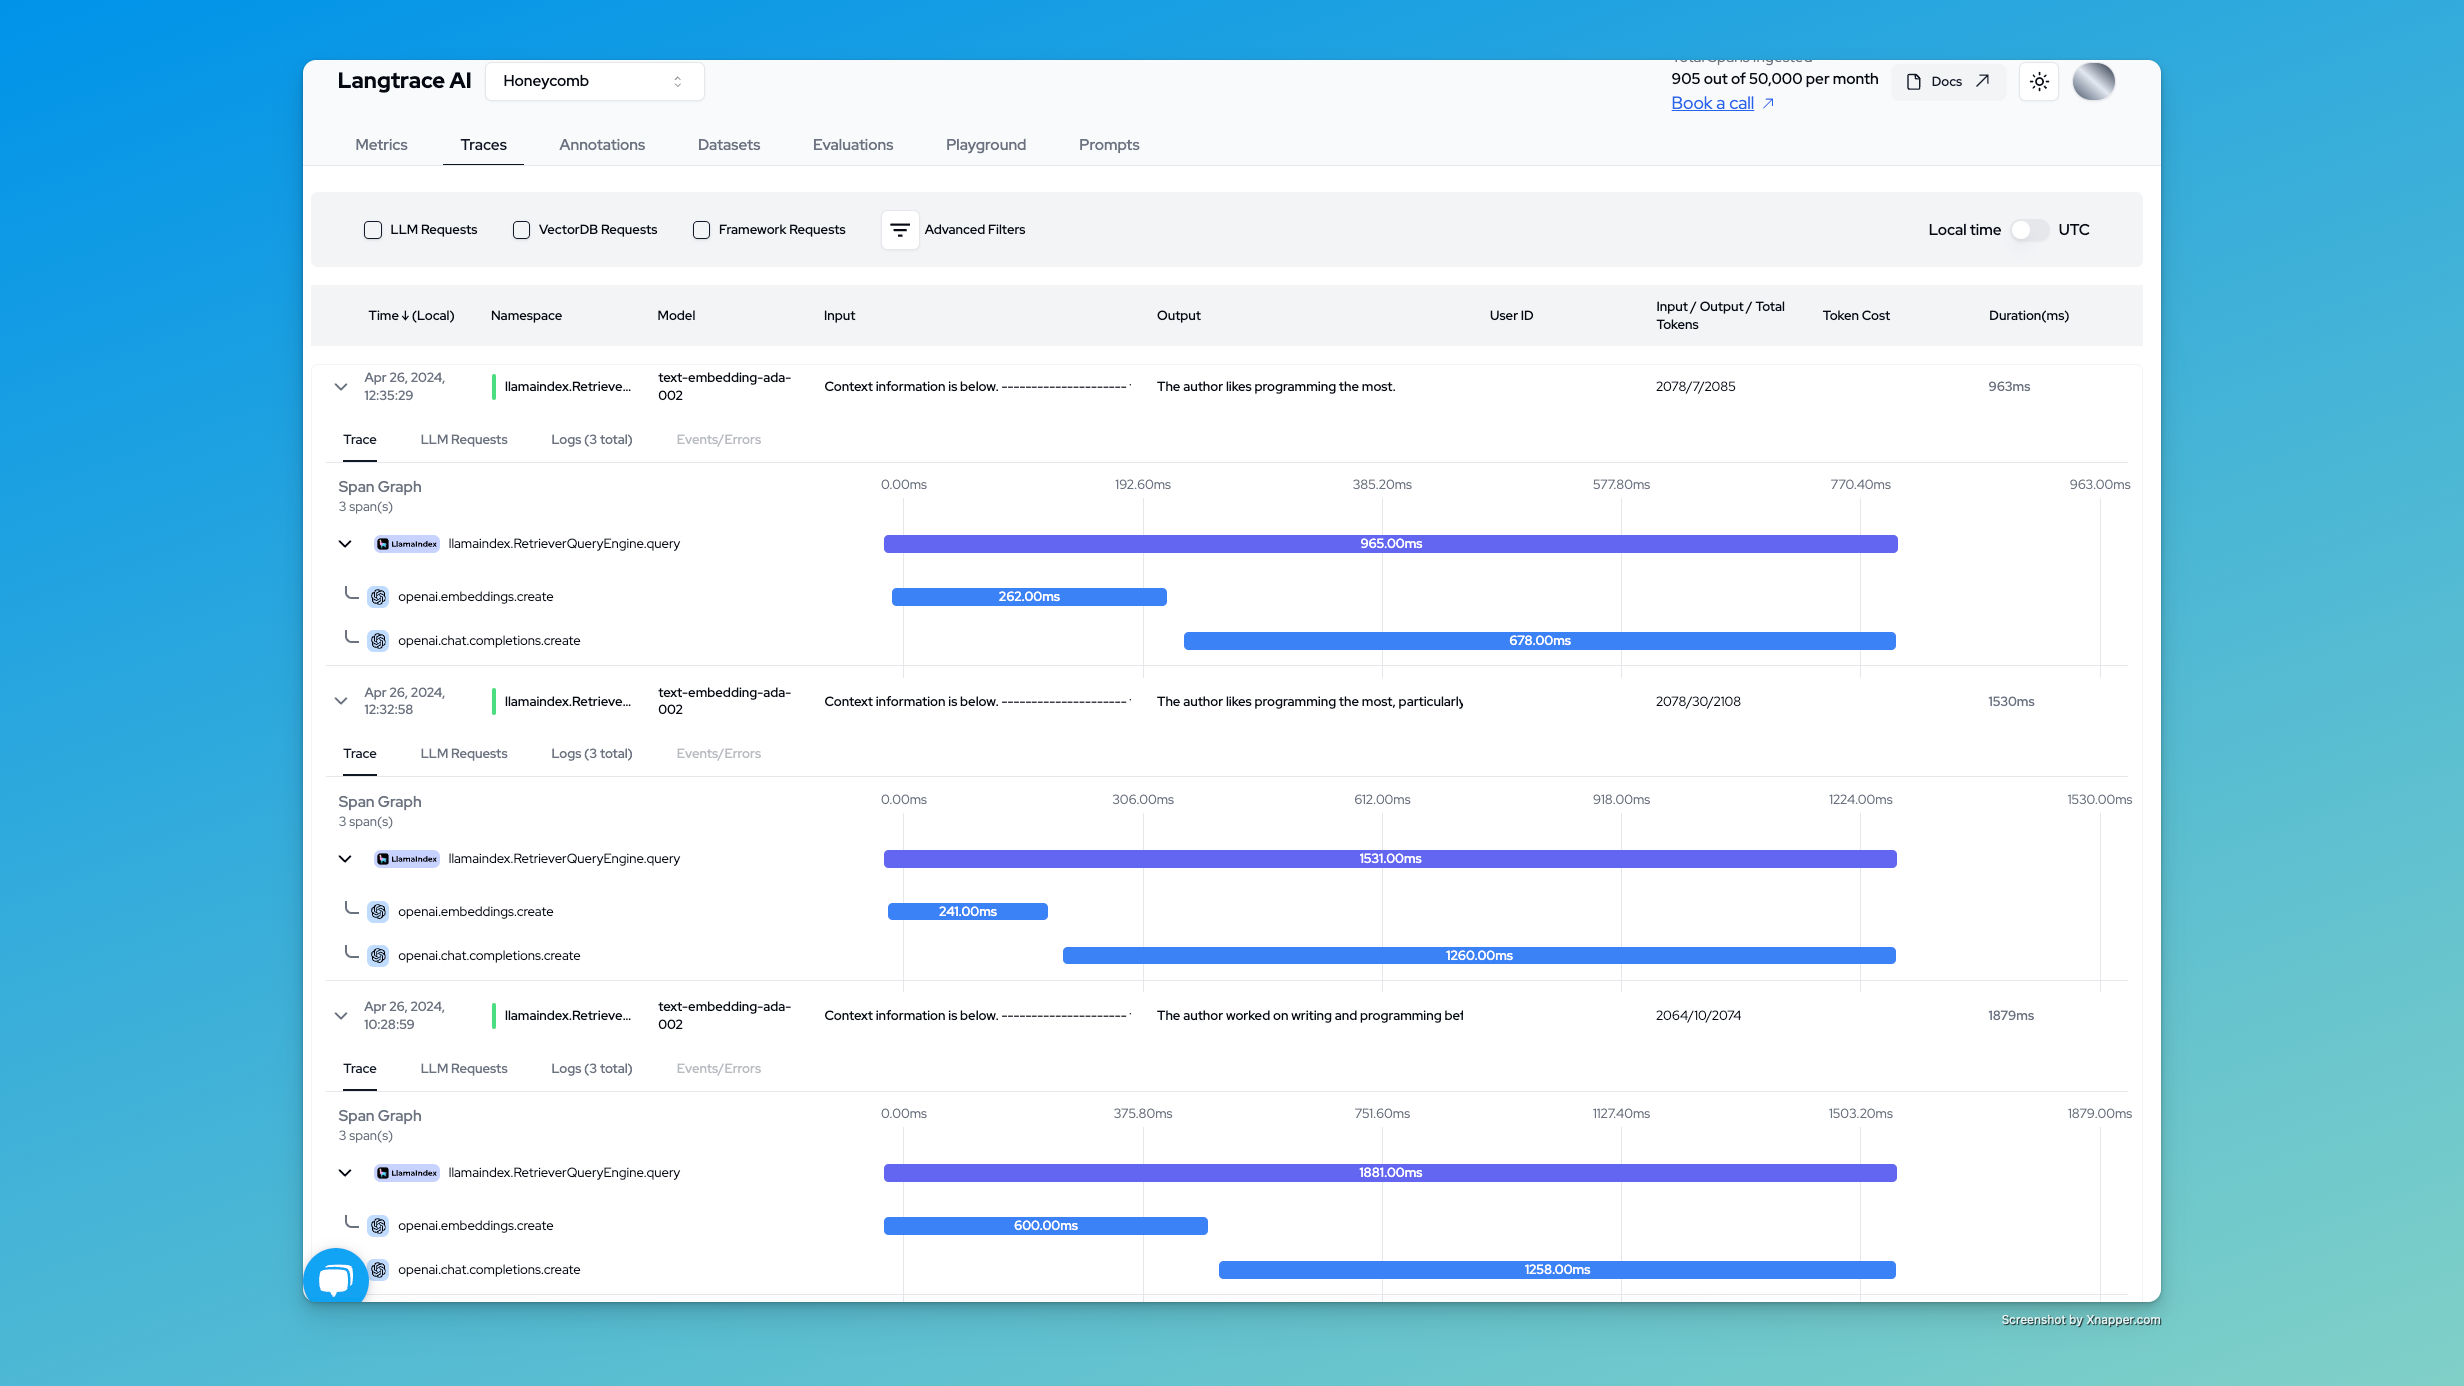Open the chat support bubble
Image resolution: width=2464 pixels, height=1386 pixels.
336,1279
